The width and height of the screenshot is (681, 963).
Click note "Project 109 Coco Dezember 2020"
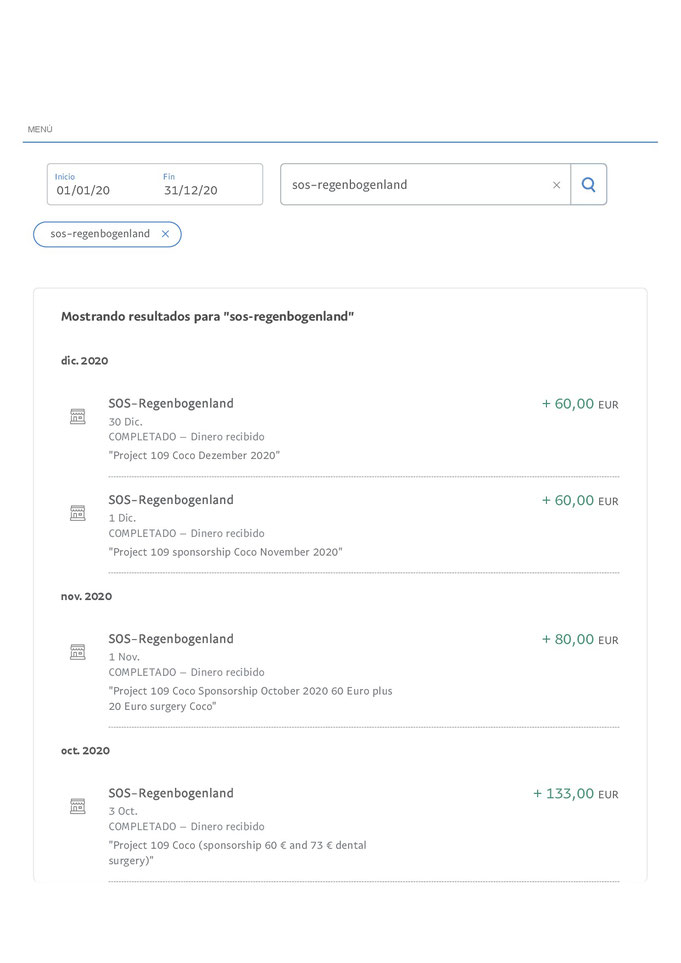[x=194, y=455]
